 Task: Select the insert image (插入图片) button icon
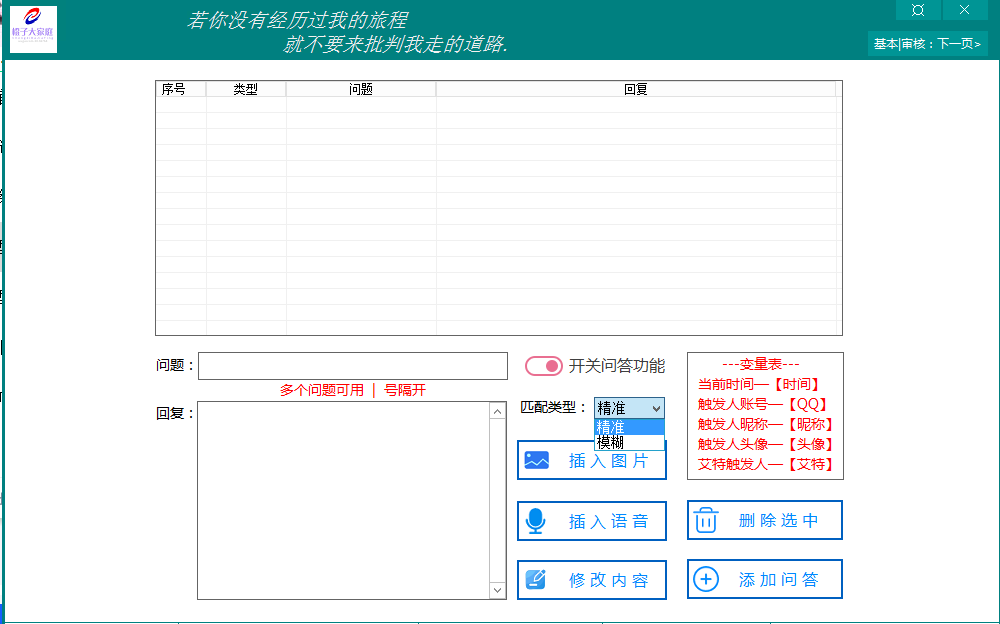tap(536, 460)
